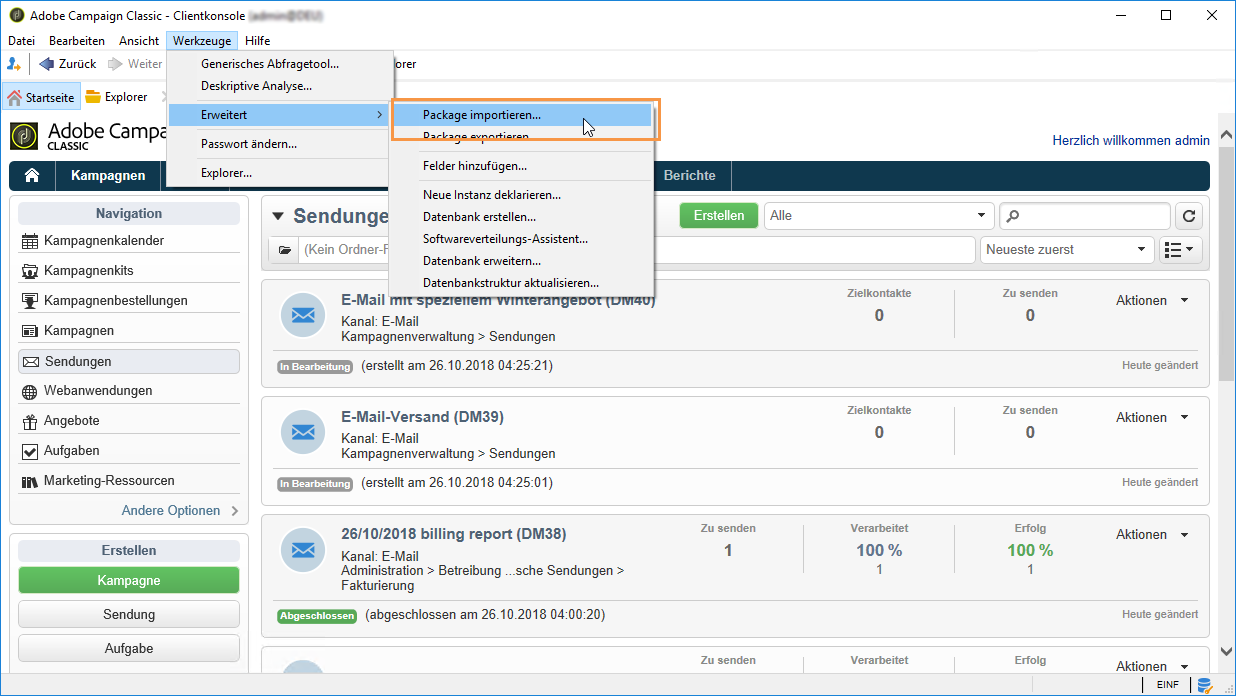
Task: Open the Kampagnen tab in the navy bar
Action: coord(108,175)
